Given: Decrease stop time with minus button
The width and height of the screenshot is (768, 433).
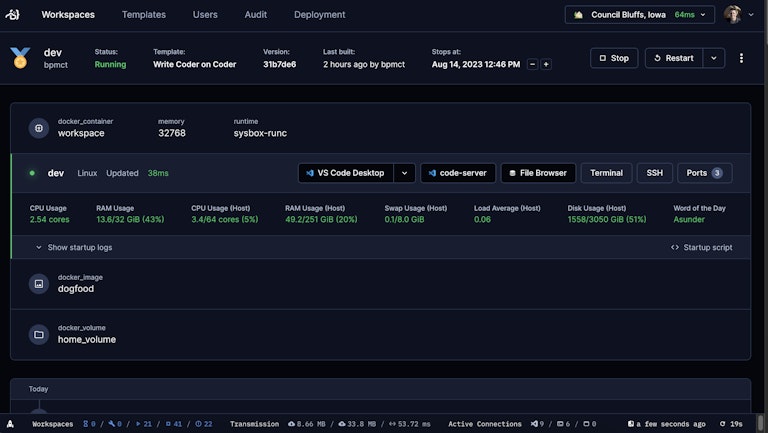Looking at the screenshot, I should click(533, 64).
